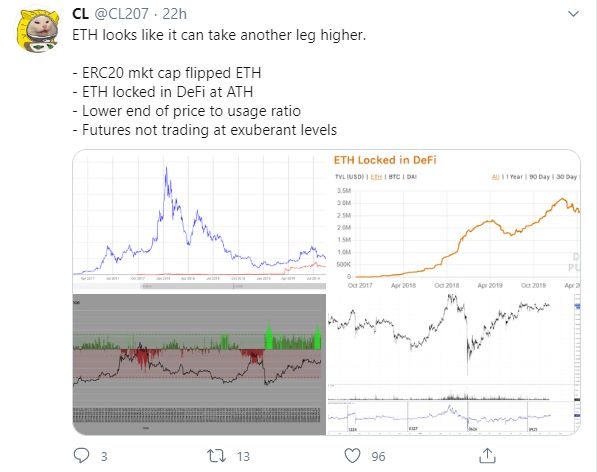Click the reply speech bubble icon
Image resolution: width=597 pixels, height=472 pixels.
click(x=81, y=456)
